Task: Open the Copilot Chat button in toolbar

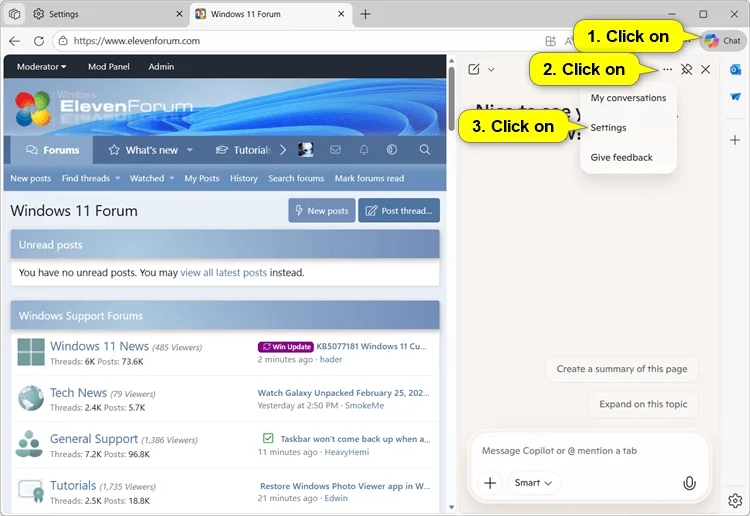Action: point(723,41)
